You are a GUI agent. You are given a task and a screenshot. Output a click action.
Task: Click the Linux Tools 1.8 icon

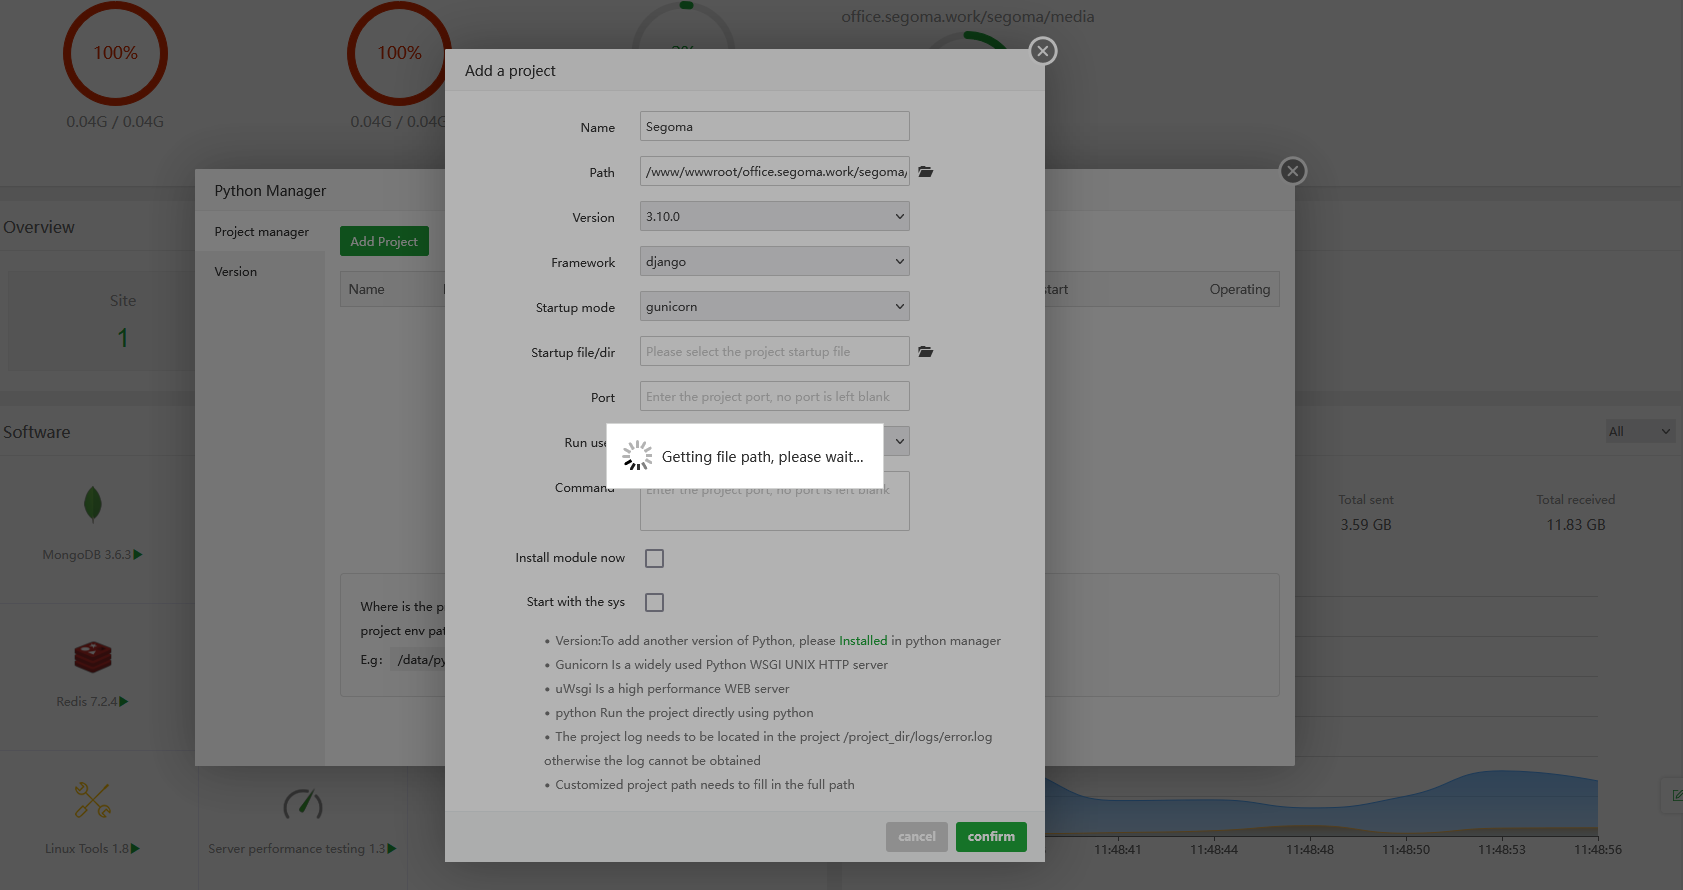93,800
